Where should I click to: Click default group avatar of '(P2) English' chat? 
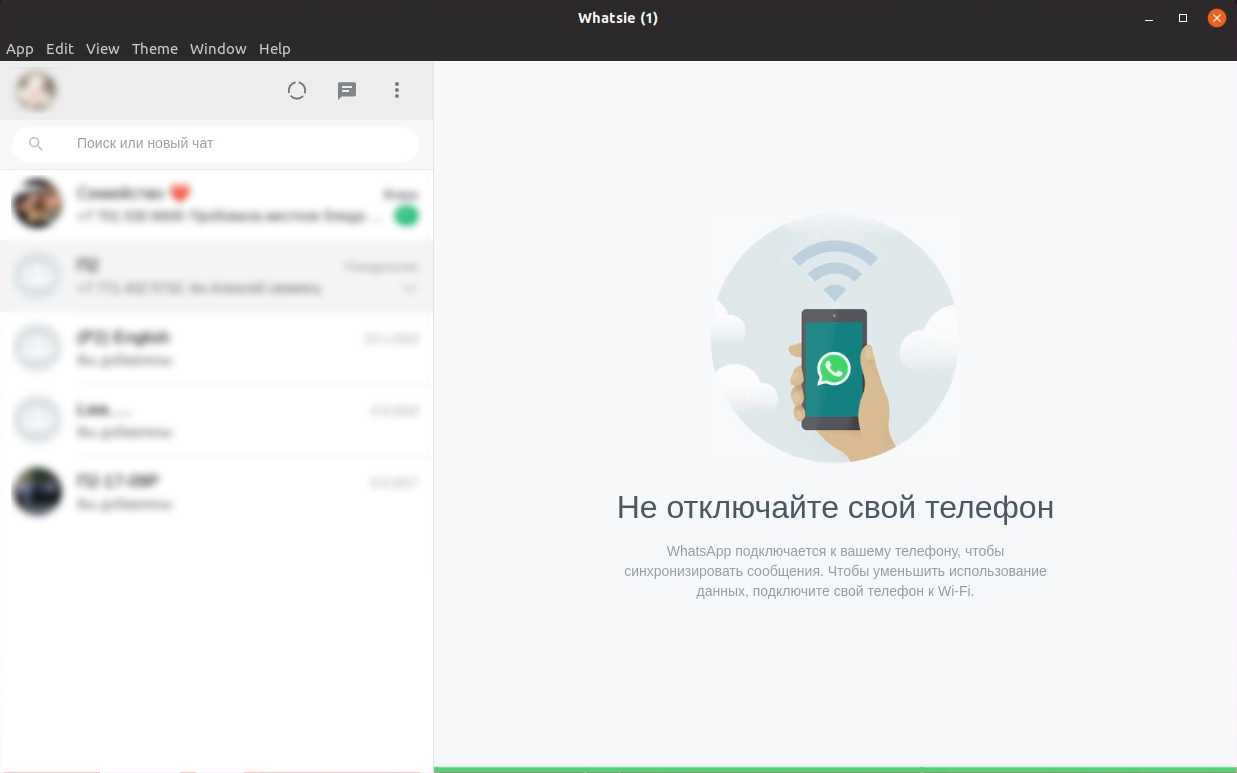pos(37,348)
